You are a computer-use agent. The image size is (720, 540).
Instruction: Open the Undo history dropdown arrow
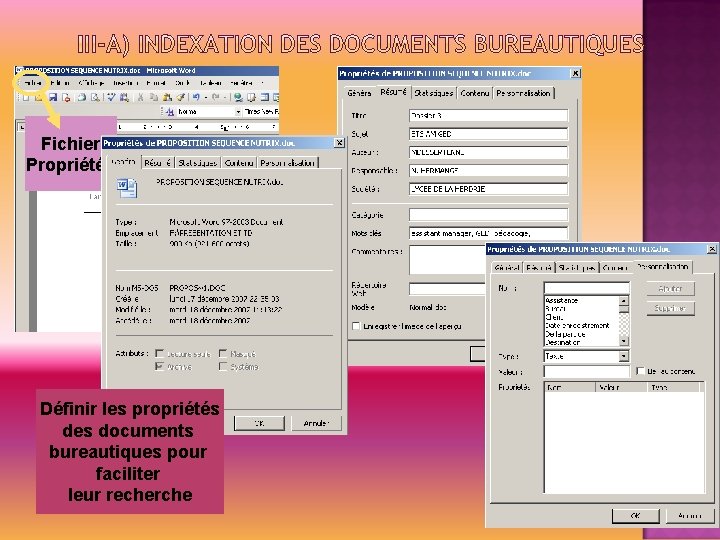(206, 97)
